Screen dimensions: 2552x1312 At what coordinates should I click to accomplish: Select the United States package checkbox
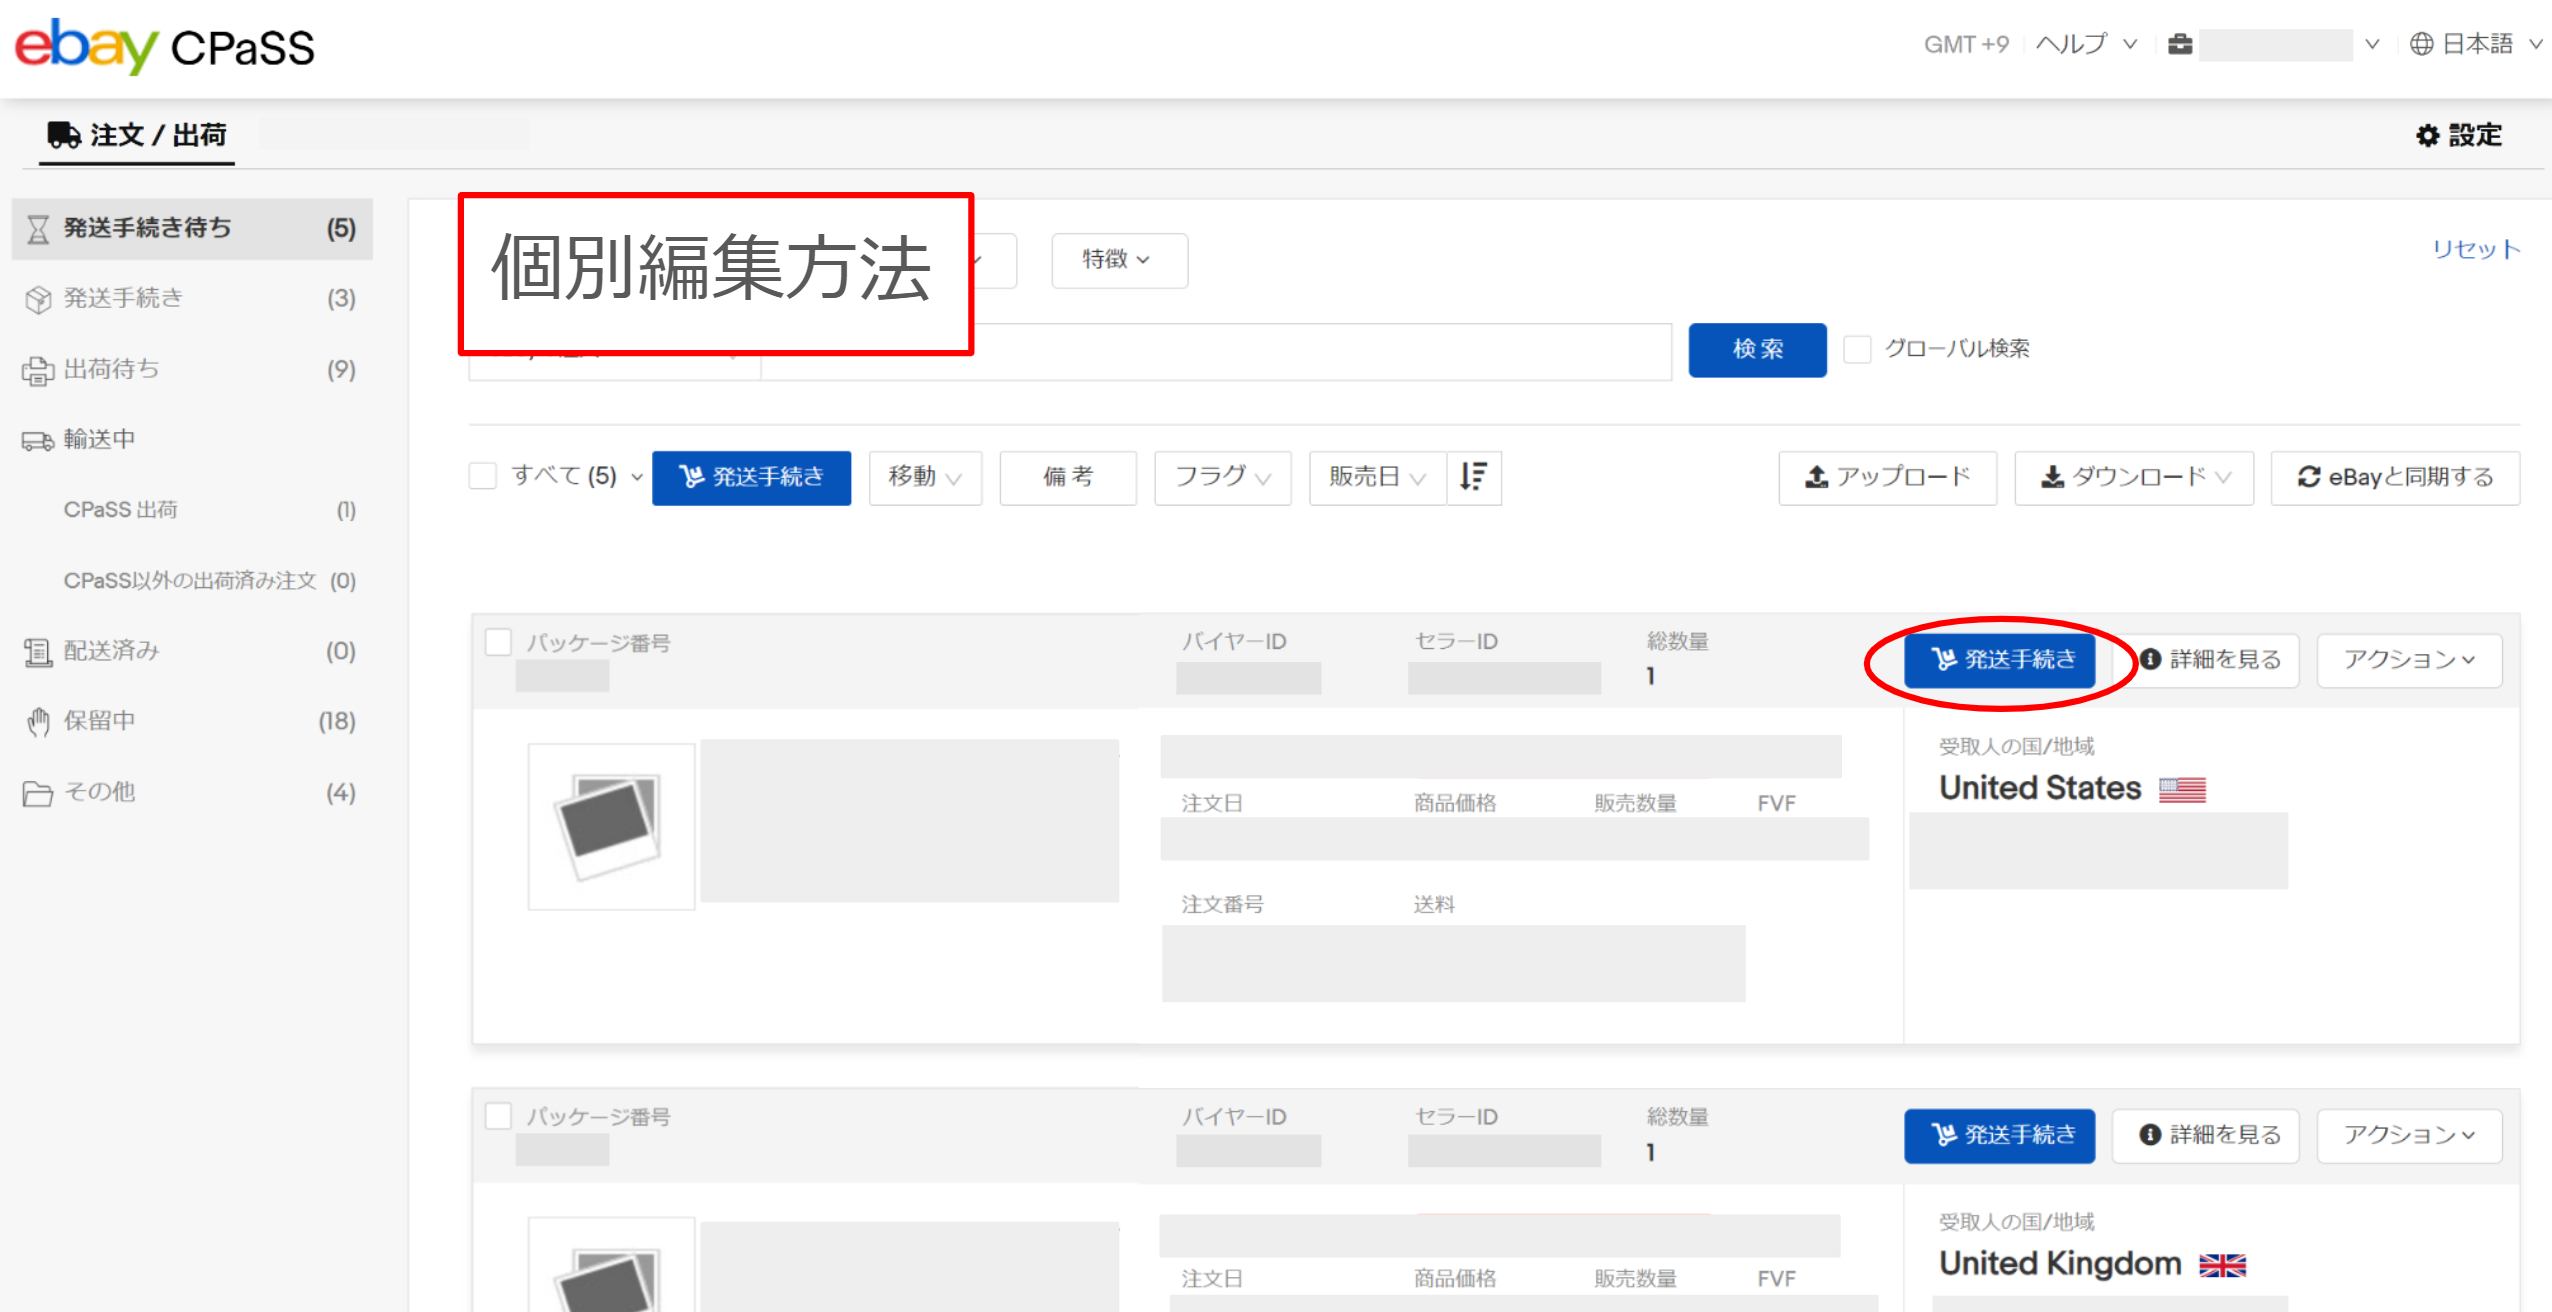(498, 642)
